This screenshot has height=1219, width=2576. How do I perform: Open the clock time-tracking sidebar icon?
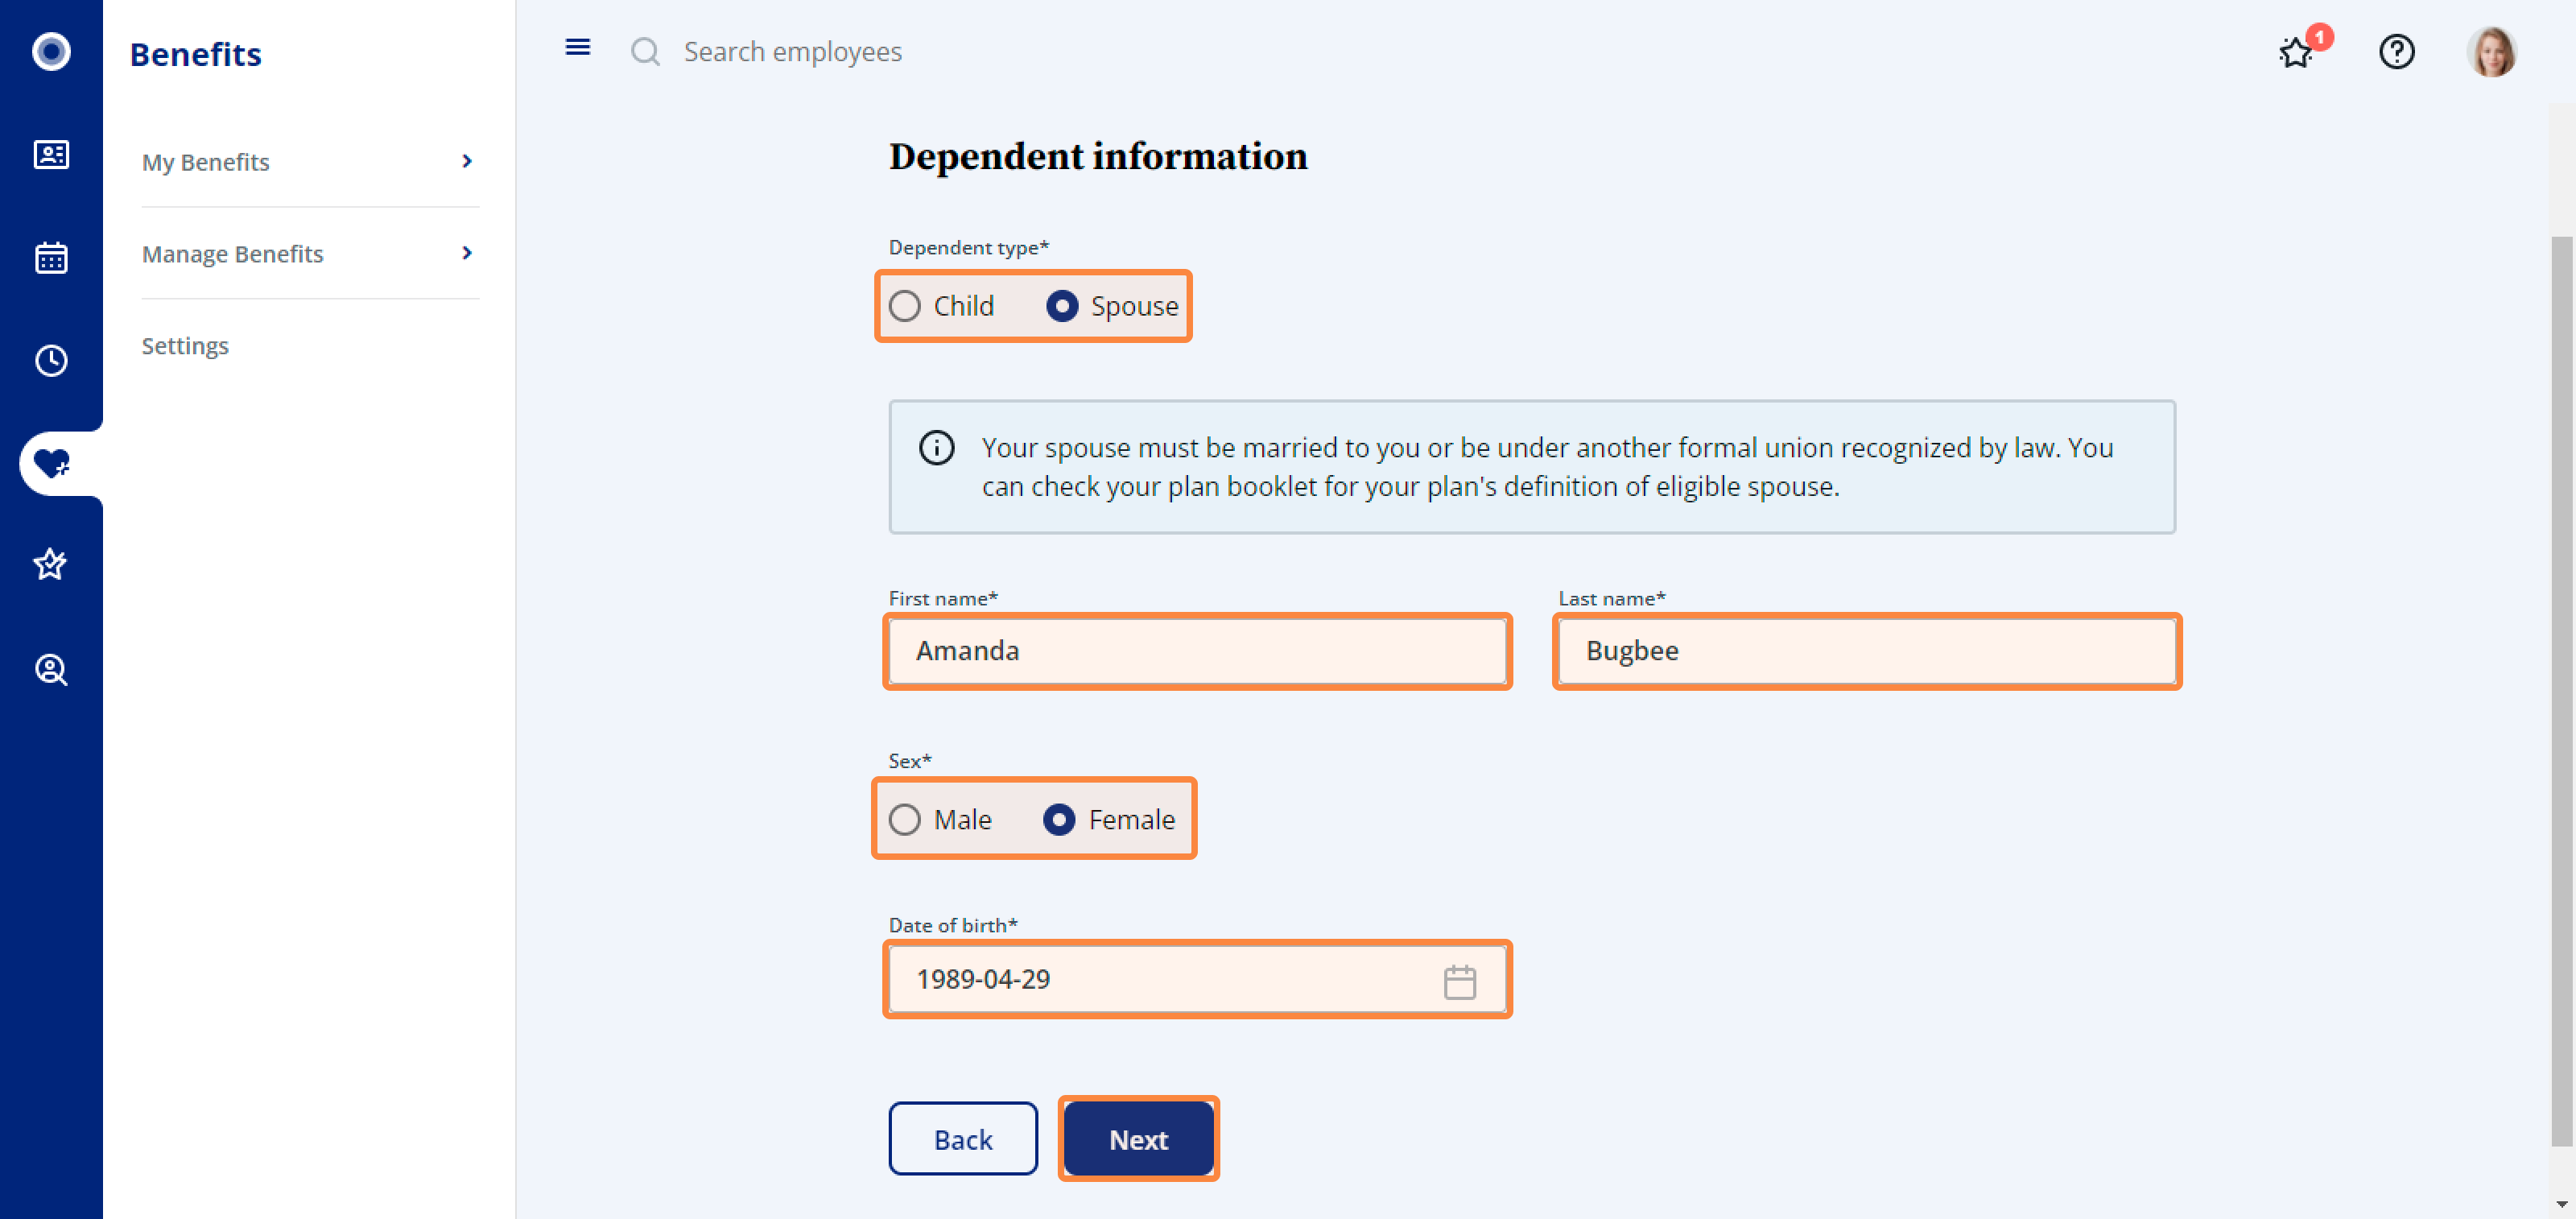pyautogui.click(x=51, y=360)
